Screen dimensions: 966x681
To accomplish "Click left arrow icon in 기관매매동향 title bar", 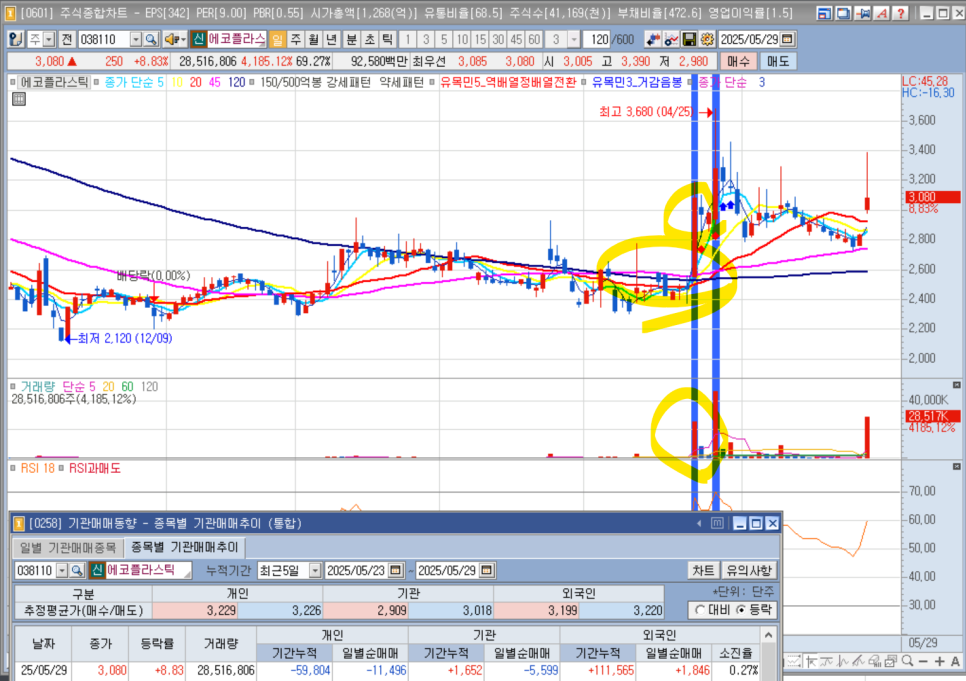I will pos(699,523).
